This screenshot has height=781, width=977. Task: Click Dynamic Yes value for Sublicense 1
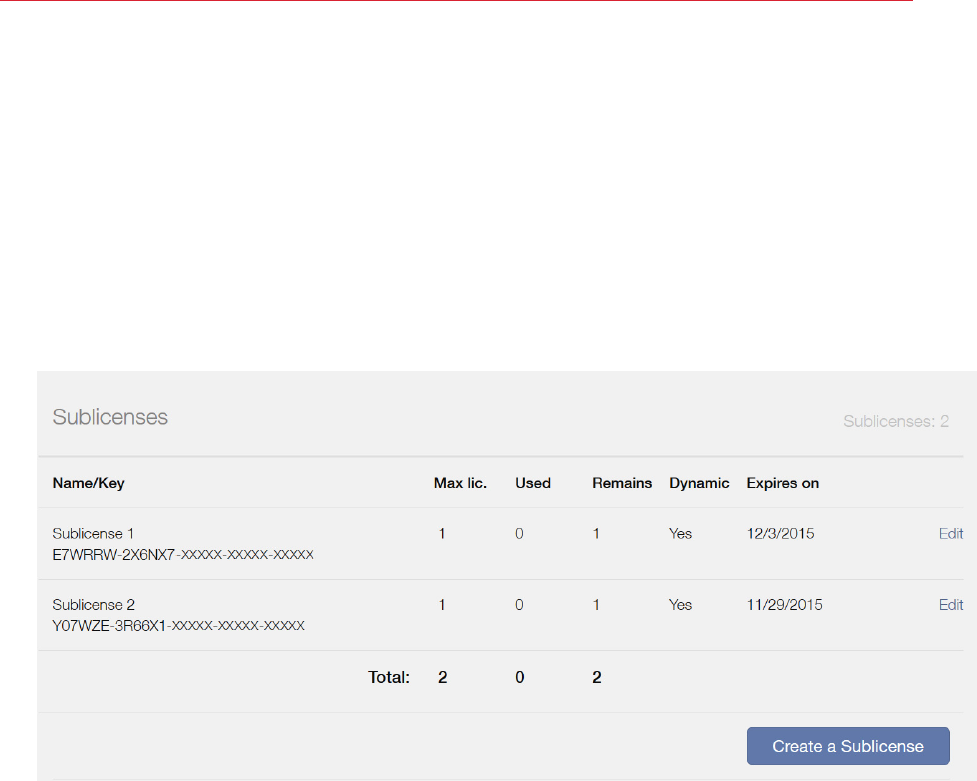680,534
